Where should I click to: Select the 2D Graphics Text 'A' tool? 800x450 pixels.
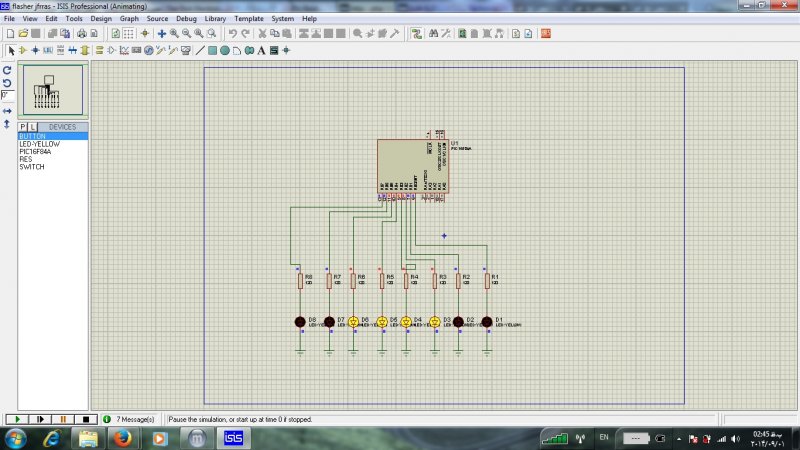pyautogui.click(x=261, y=51)
